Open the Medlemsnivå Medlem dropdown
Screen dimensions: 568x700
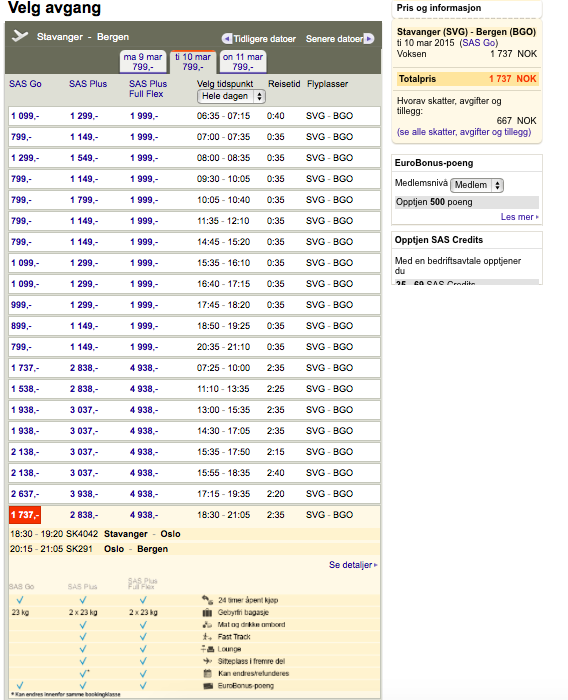click(476, 185)
